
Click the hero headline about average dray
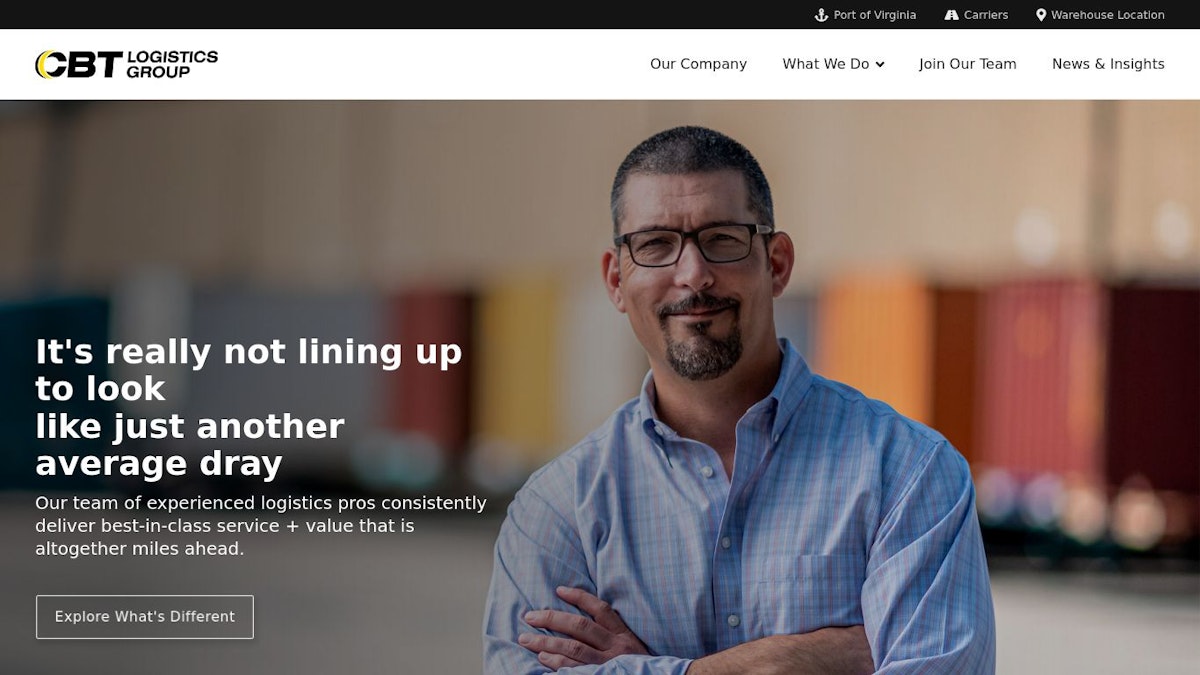point(248,407)
